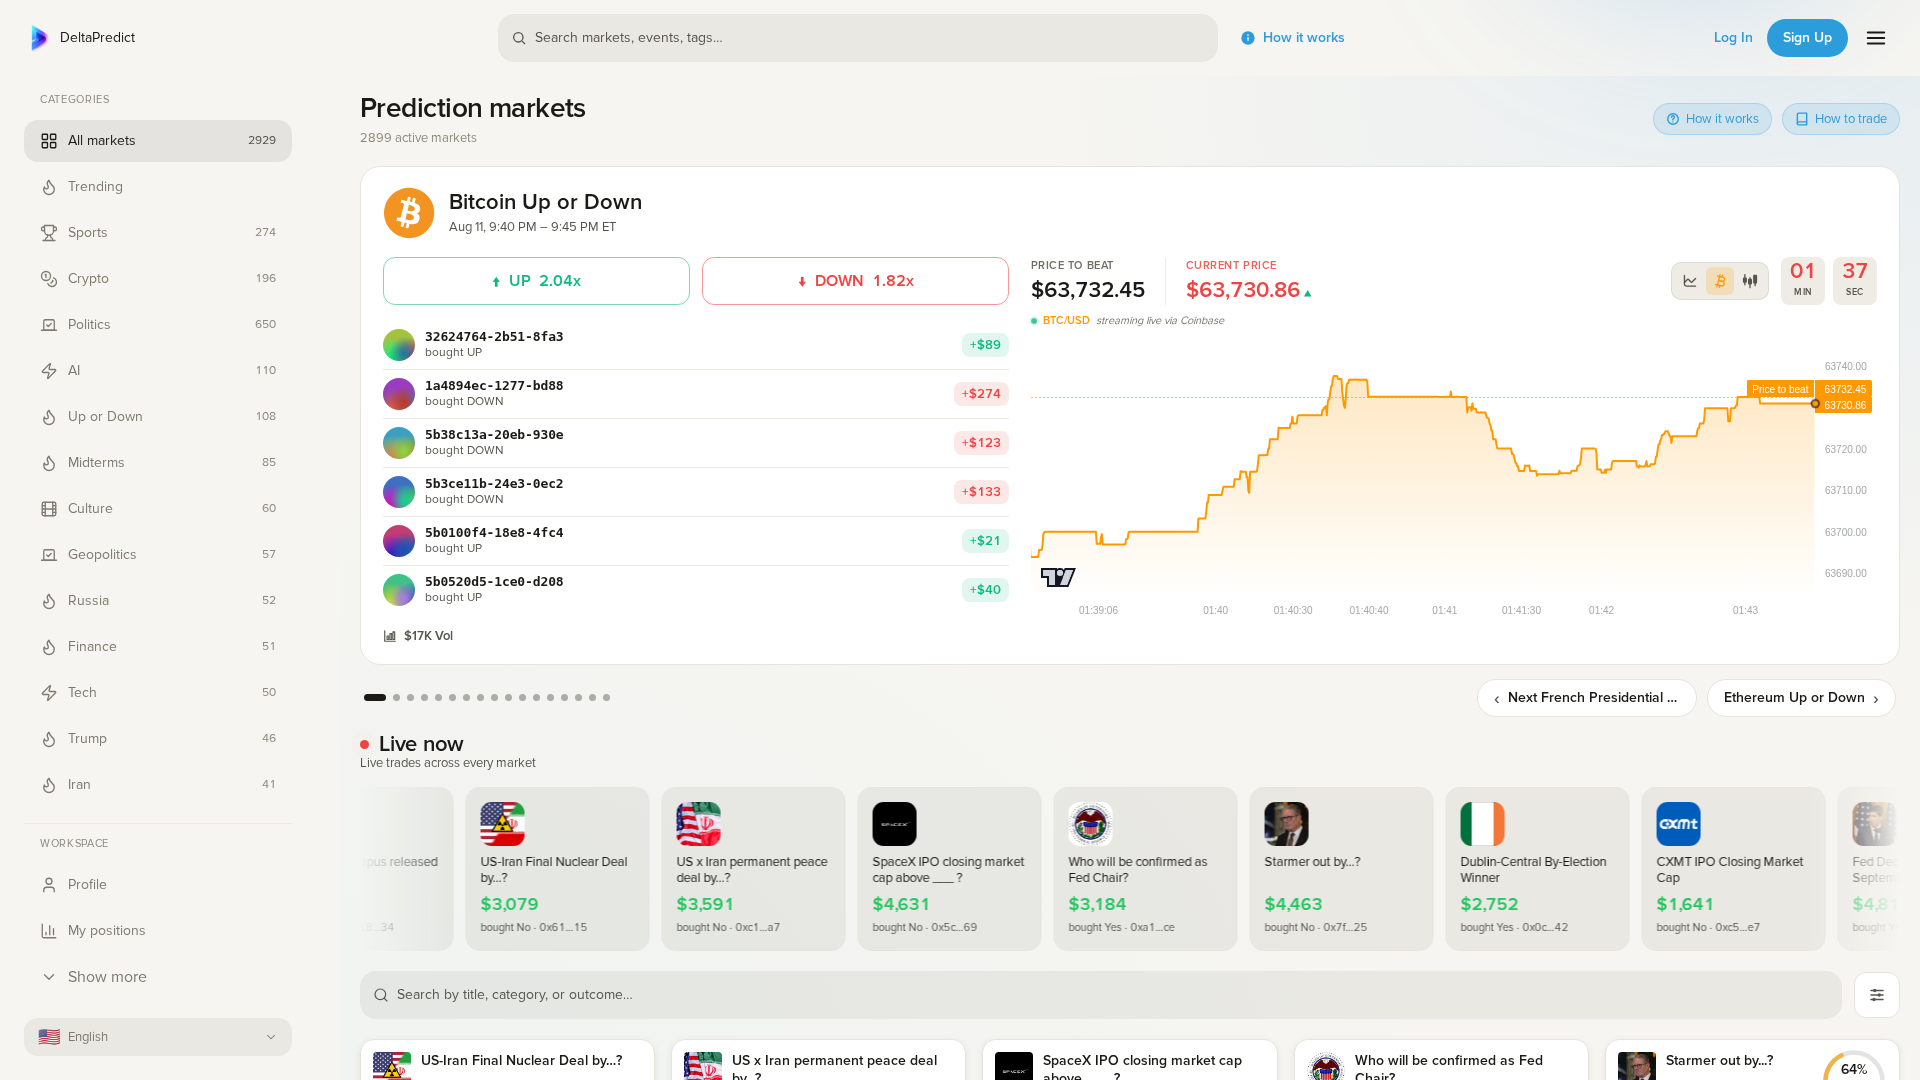The image size is (1920, 1080).
Task: Select the last carousel dot indicator
Action: (606, 698)
